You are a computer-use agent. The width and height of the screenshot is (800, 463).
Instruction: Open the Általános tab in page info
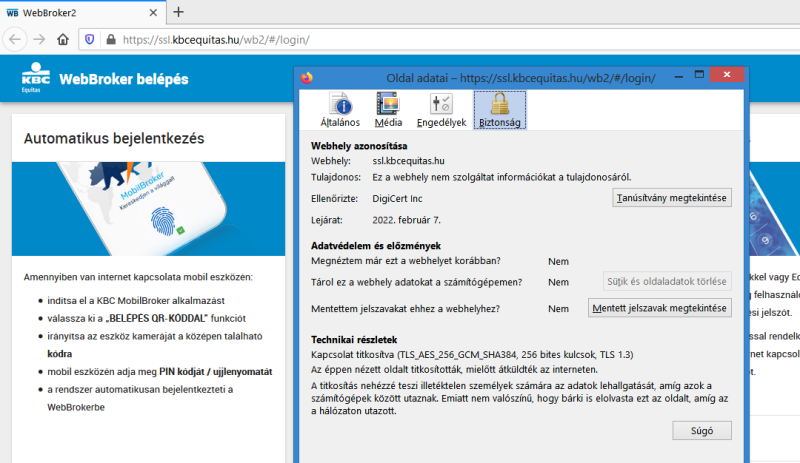[x=340, y=110]
